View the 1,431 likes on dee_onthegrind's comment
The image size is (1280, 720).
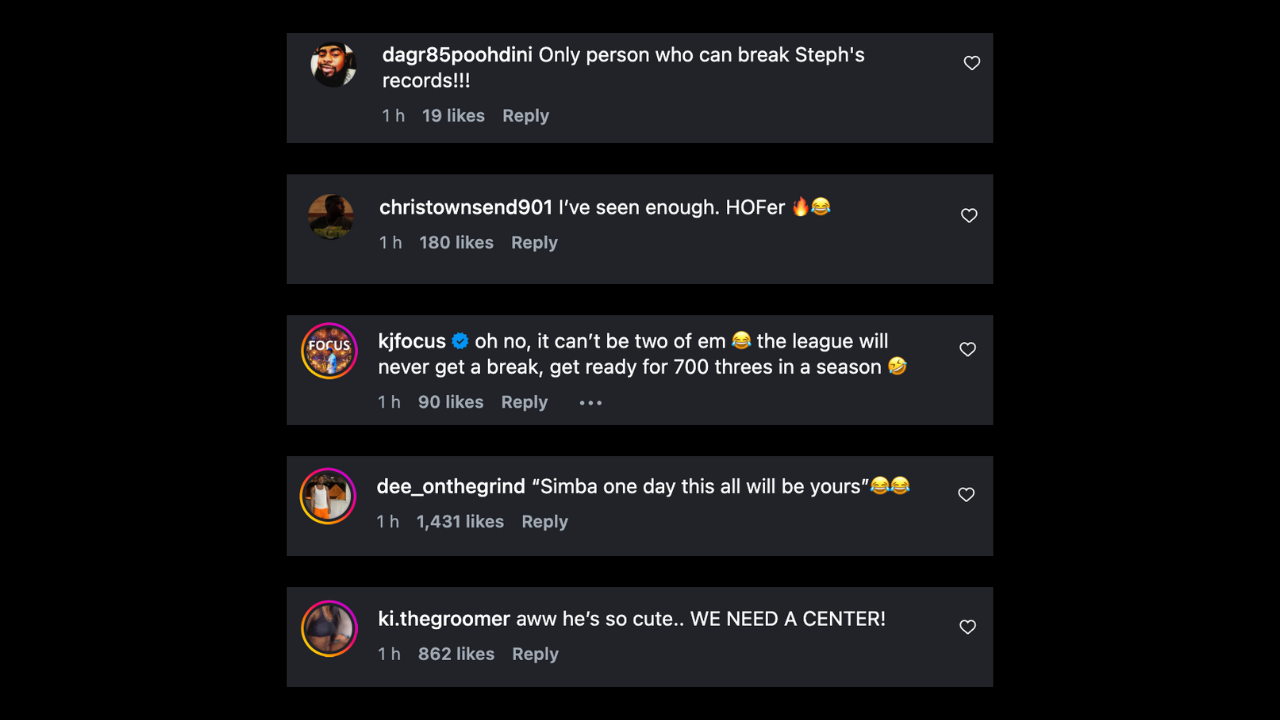click(x=460, y=521)
